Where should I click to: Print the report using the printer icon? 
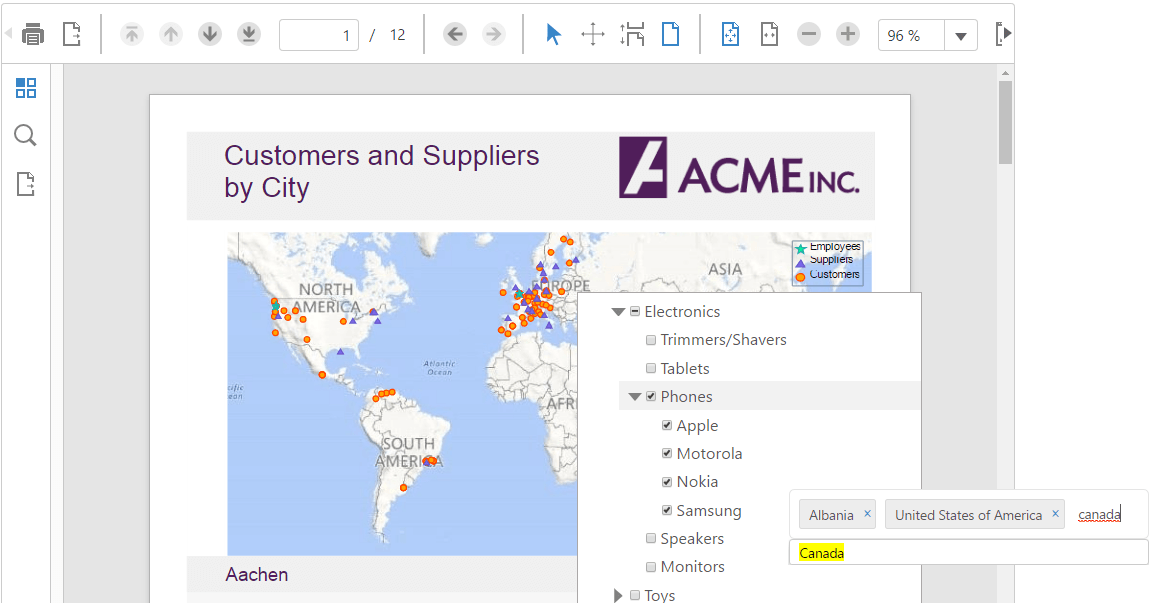[x=33, y=33]
